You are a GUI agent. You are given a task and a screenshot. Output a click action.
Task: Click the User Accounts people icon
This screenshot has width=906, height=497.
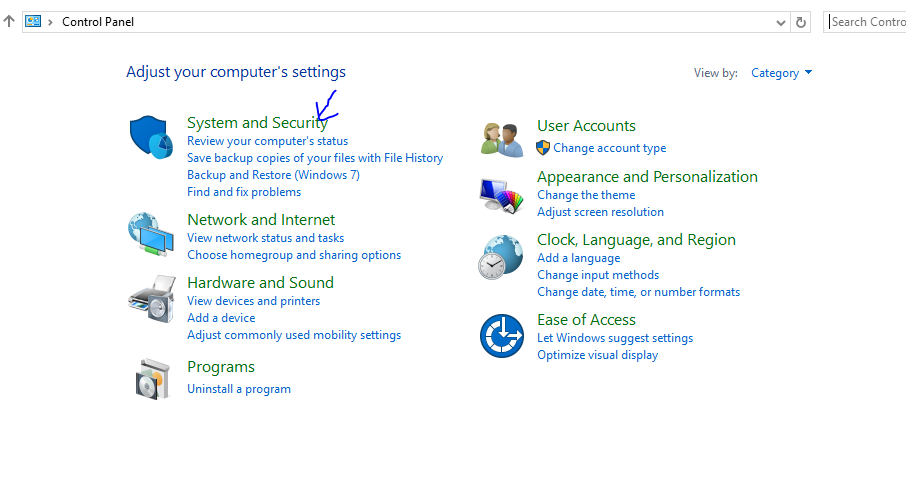click(x=502, y=140)
